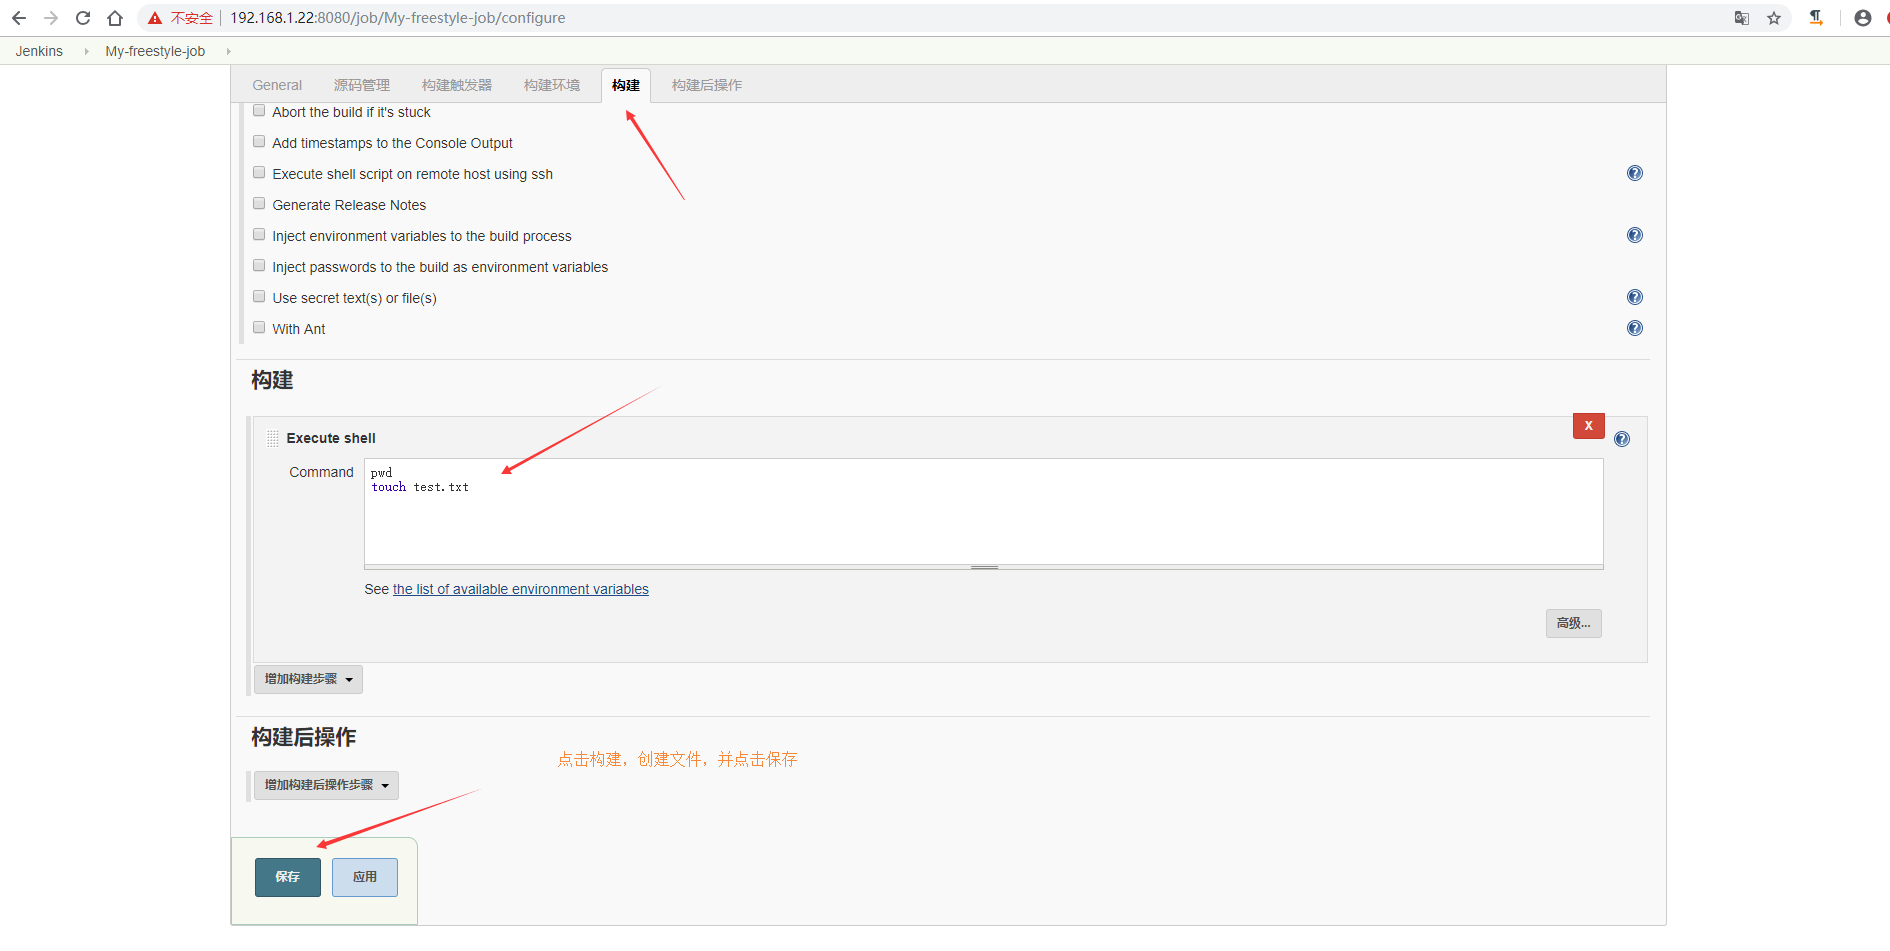Click the 应用 apply button

[365, 877]
